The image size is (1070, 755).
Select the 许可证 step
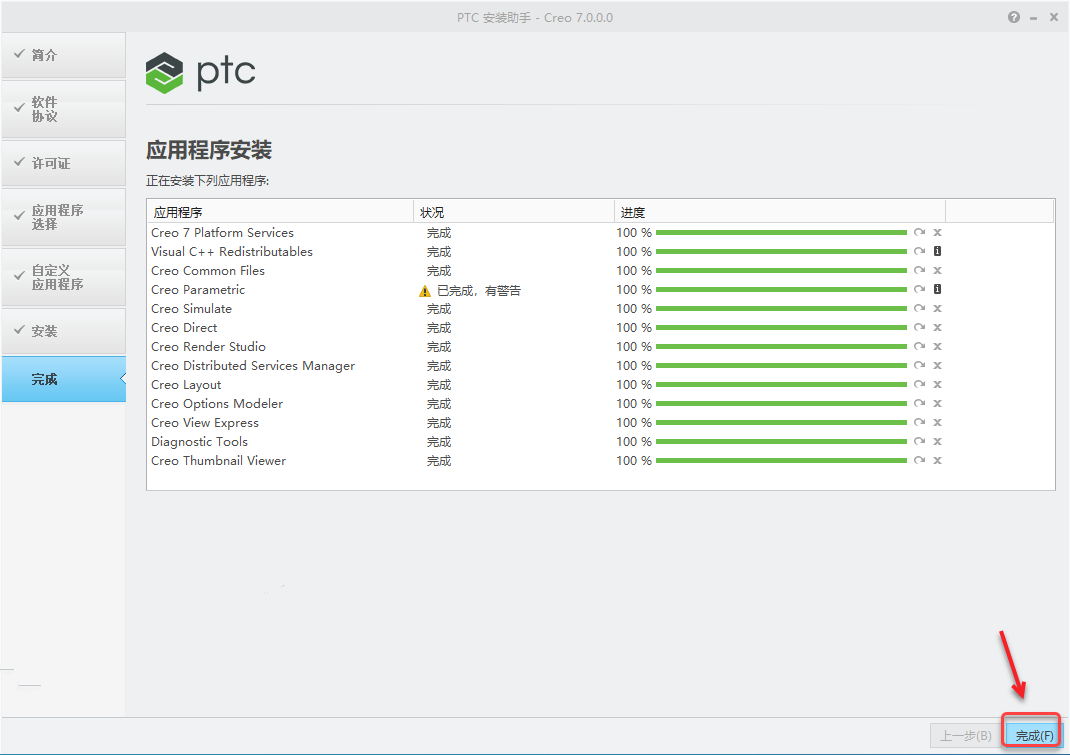click(x=63, y=163)
